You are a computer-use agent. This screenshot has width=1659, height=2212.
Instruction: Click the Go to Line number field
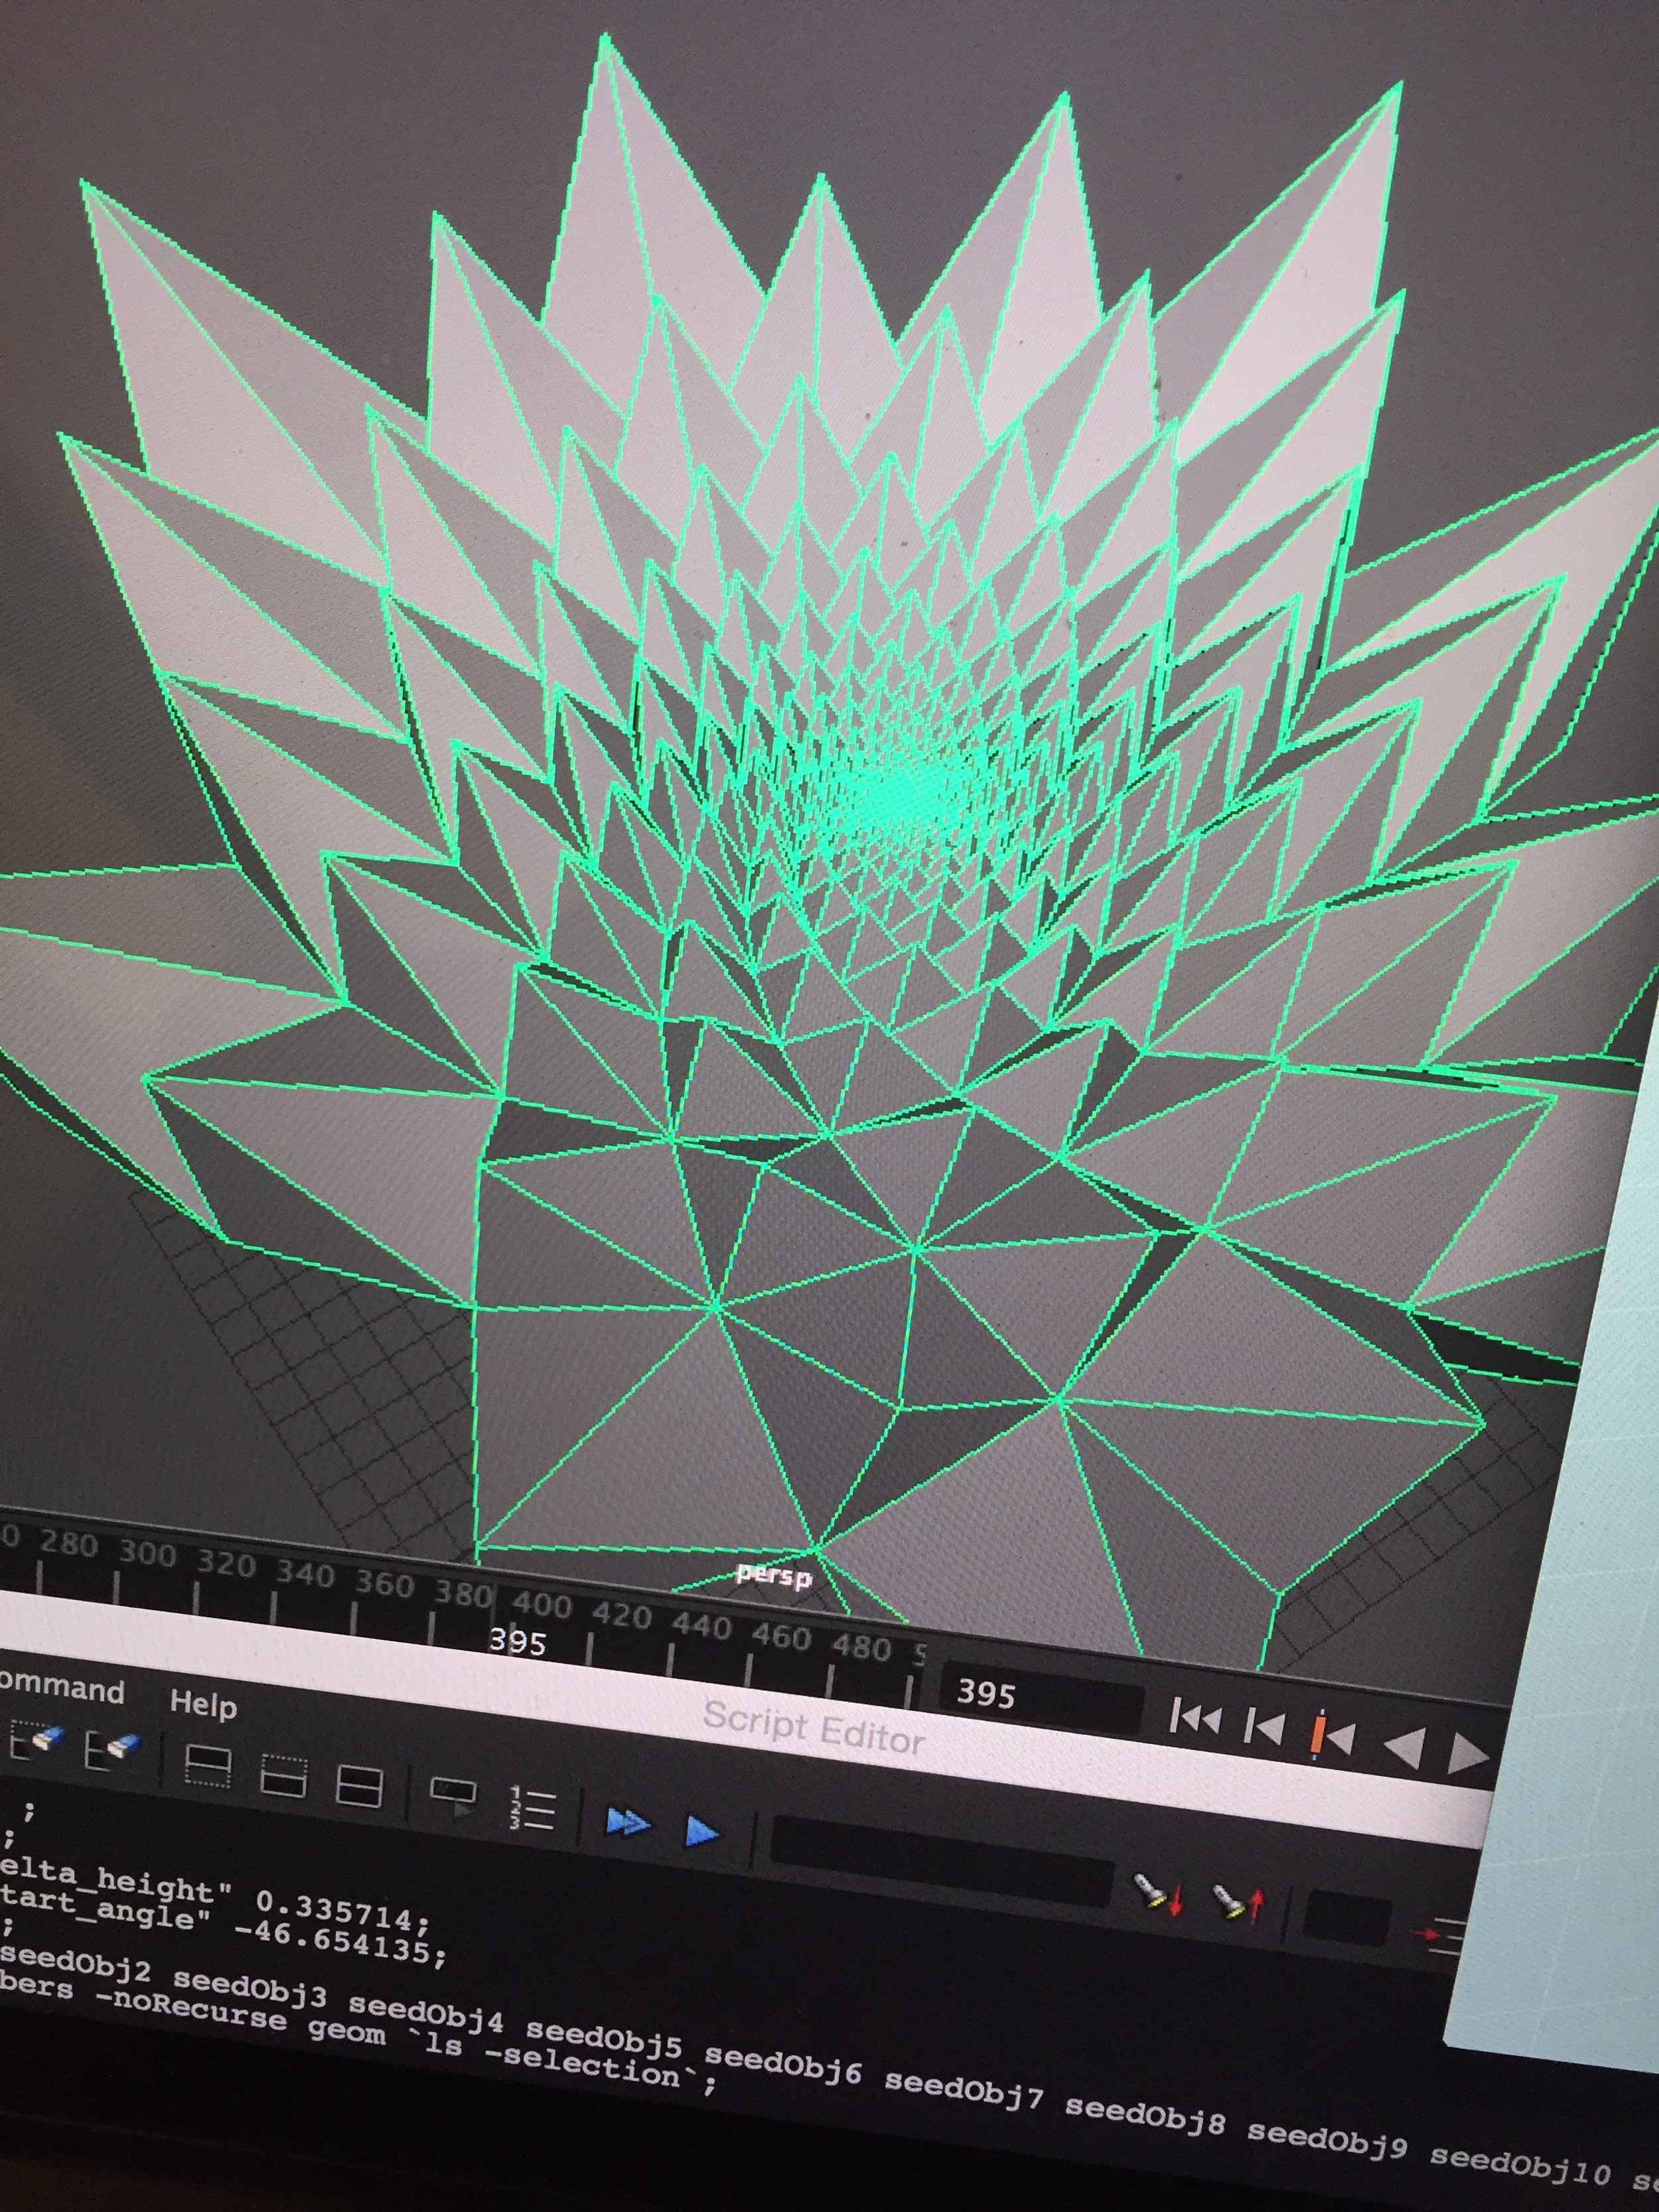[1347, 1917]
